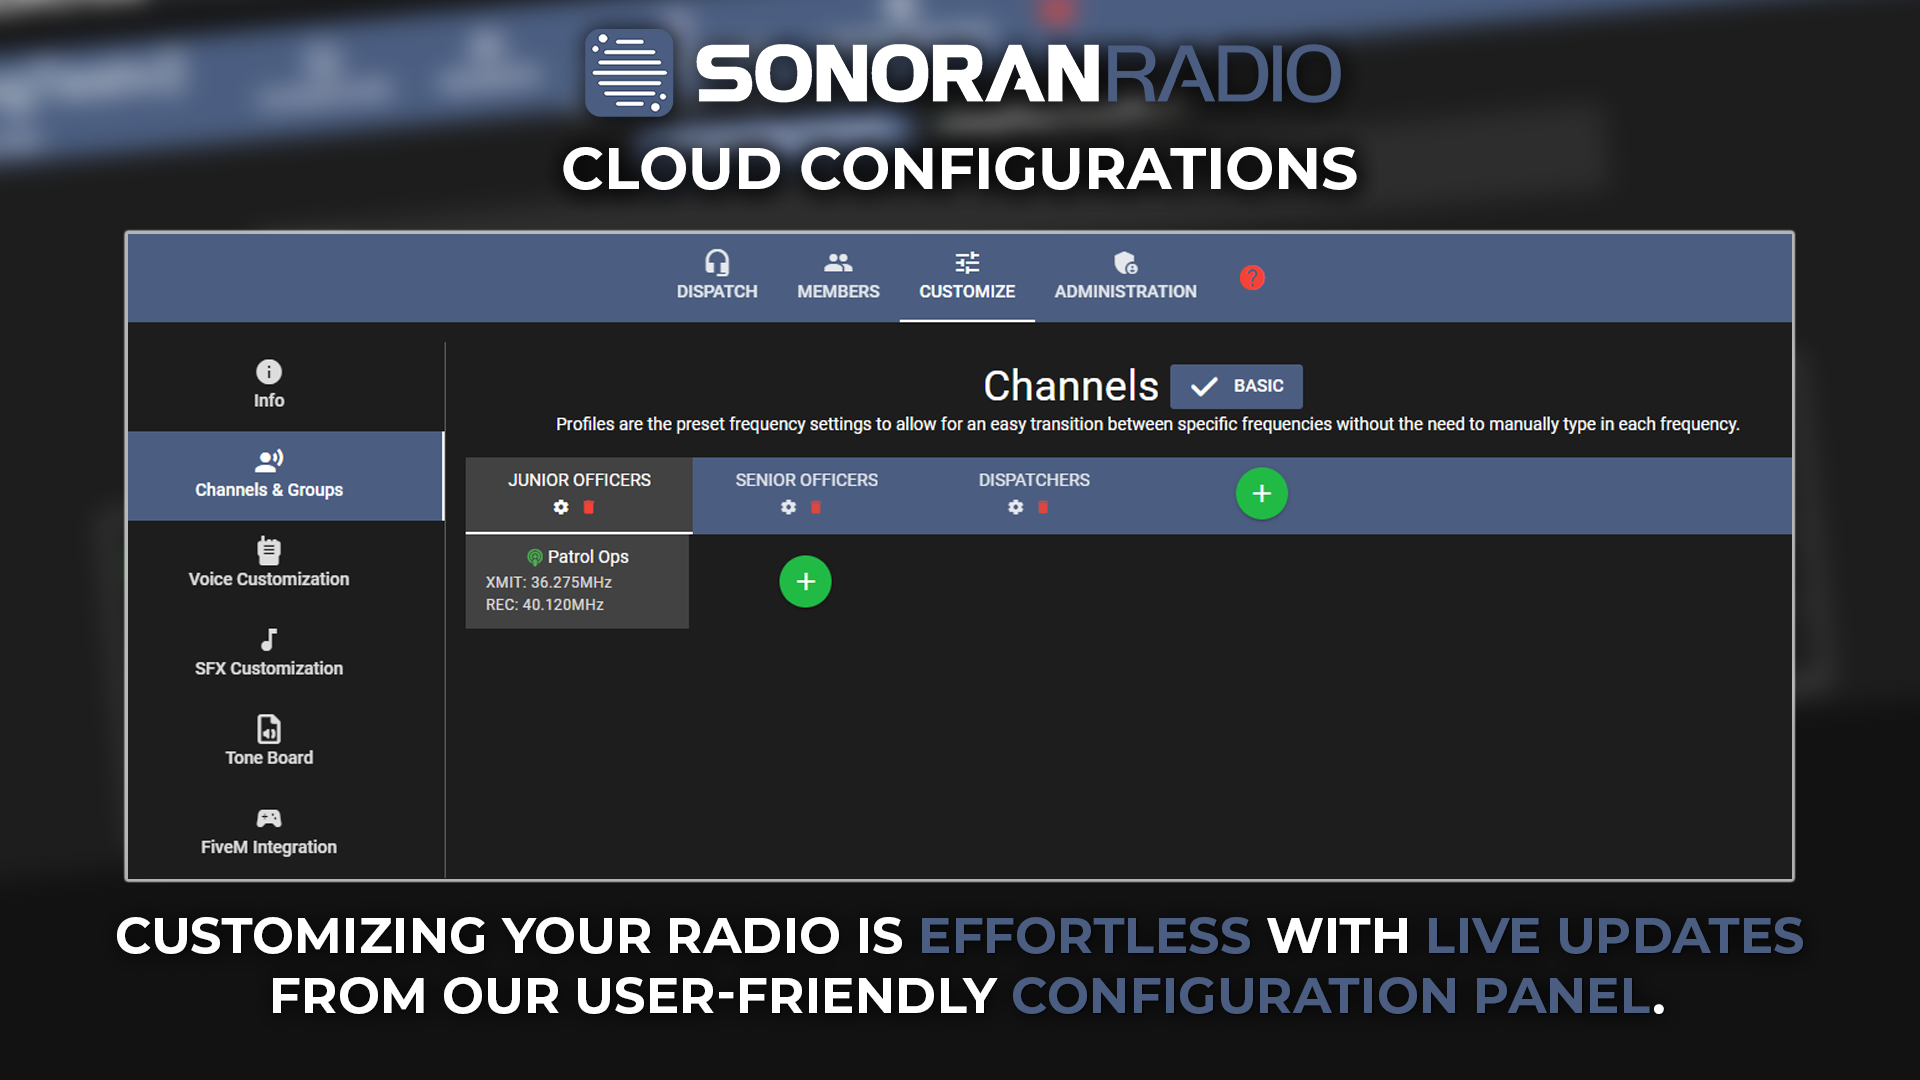Switch to the Members tab
This screenshot has width=1920, height=1080.
point(838,276)
